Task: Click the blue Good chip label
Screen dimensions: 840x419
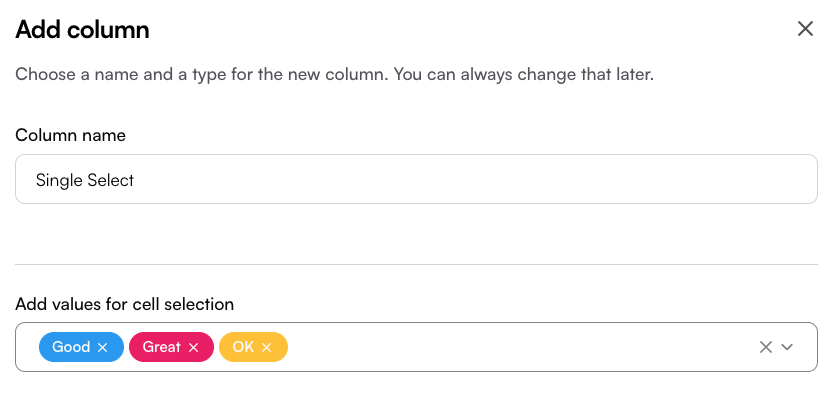Action: [71, 347]
